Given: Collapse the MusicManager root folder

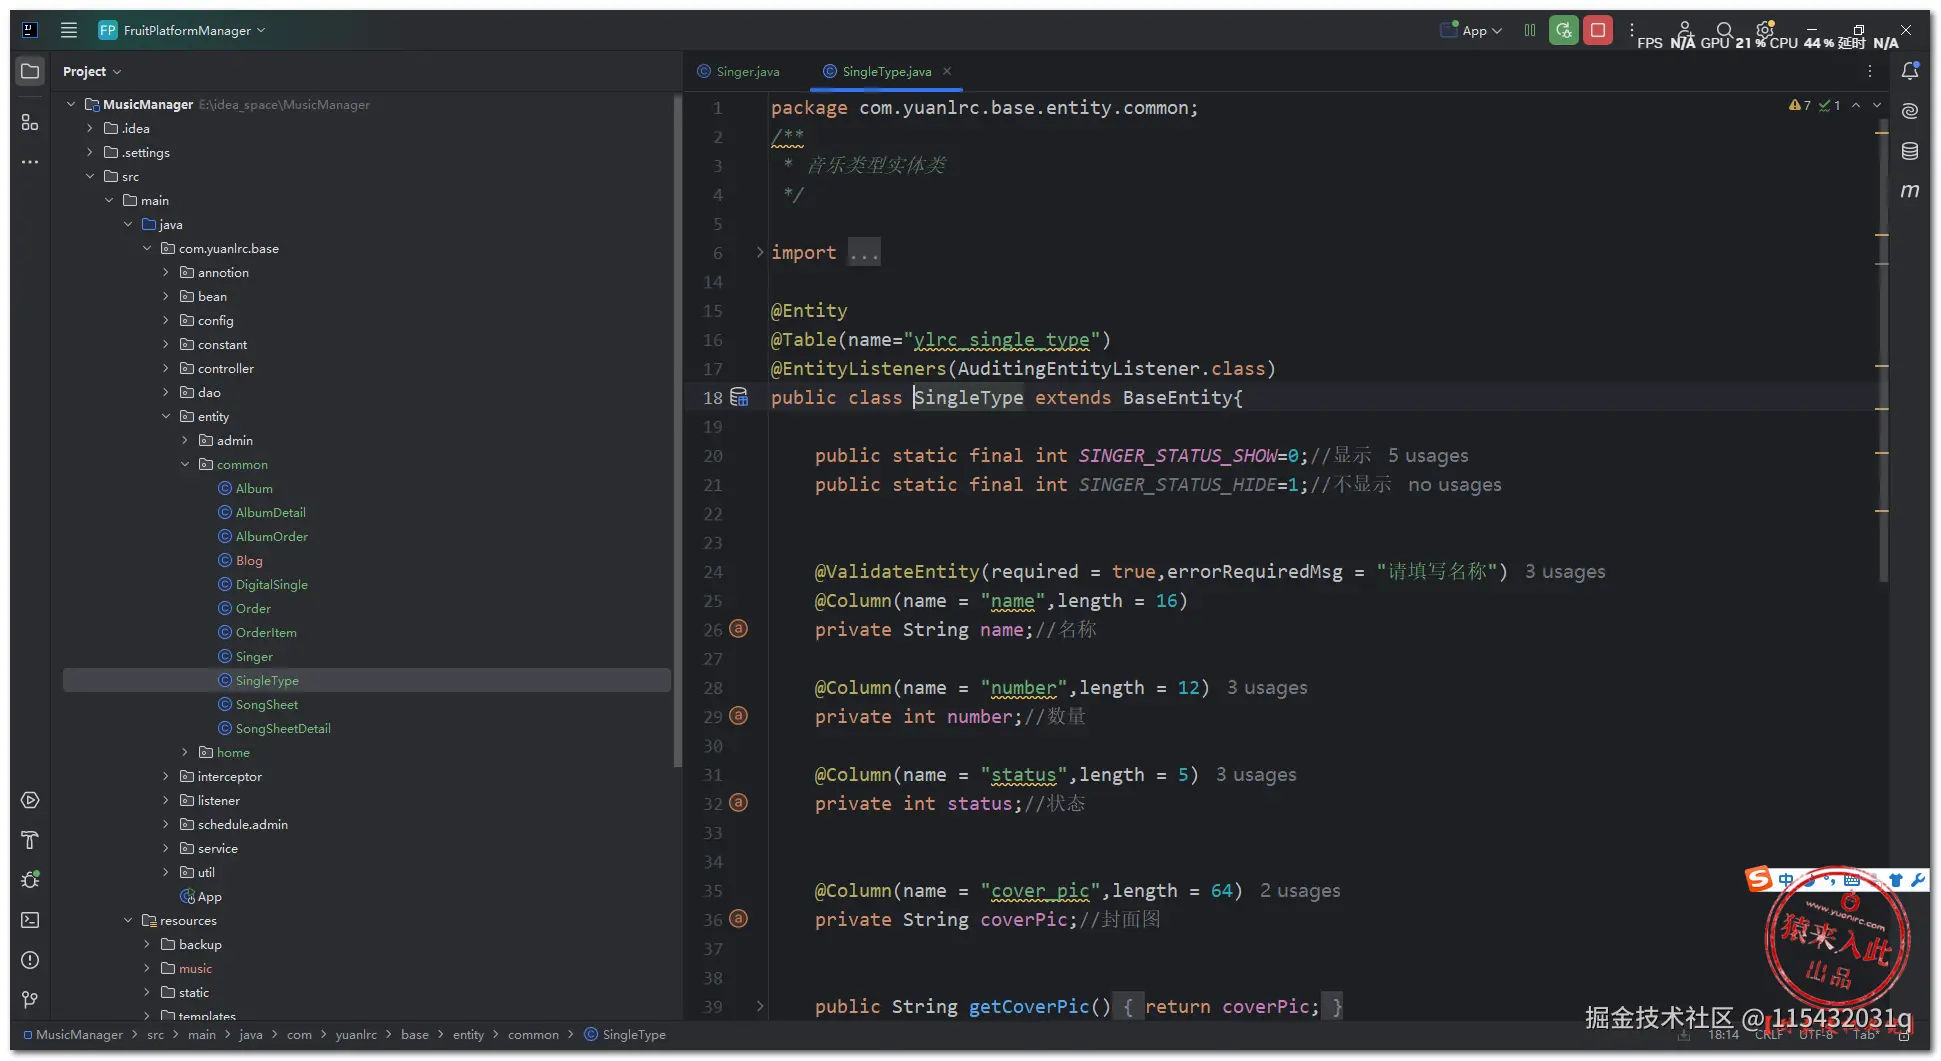Looking at the screenshot, I should pos(71,104).
